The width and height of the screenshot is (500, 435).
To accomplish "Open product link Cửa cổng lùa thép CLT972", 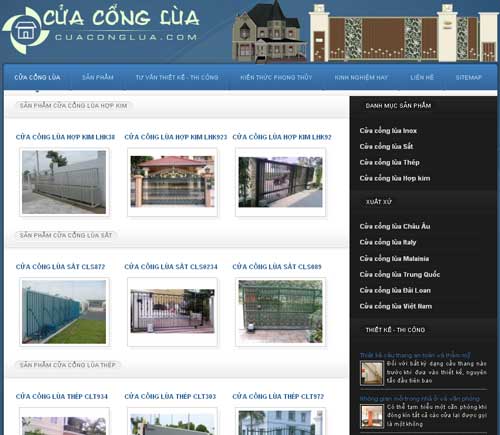I will [x=278, y=396].
